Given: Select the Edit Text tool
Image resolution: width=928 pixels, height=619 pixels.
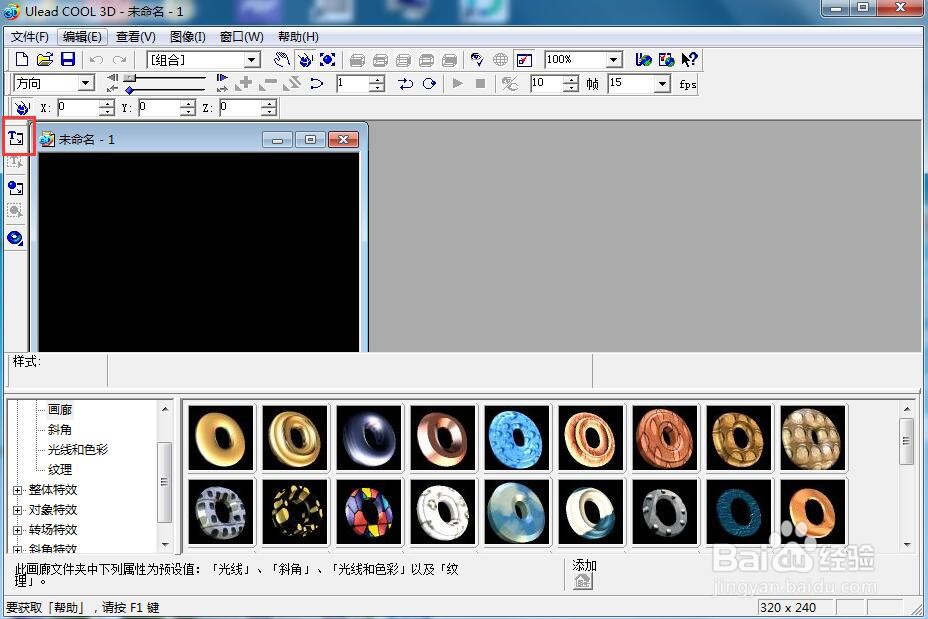Looking at the screenshot, I should (15, 162).
